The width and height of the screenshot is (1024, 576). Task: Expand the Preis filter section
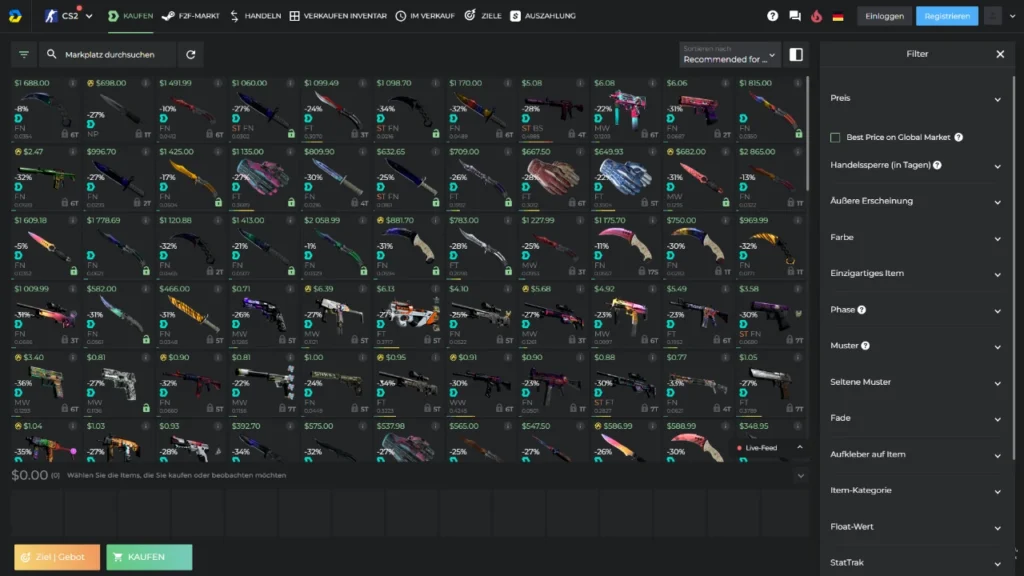click(x=916, y=97)
